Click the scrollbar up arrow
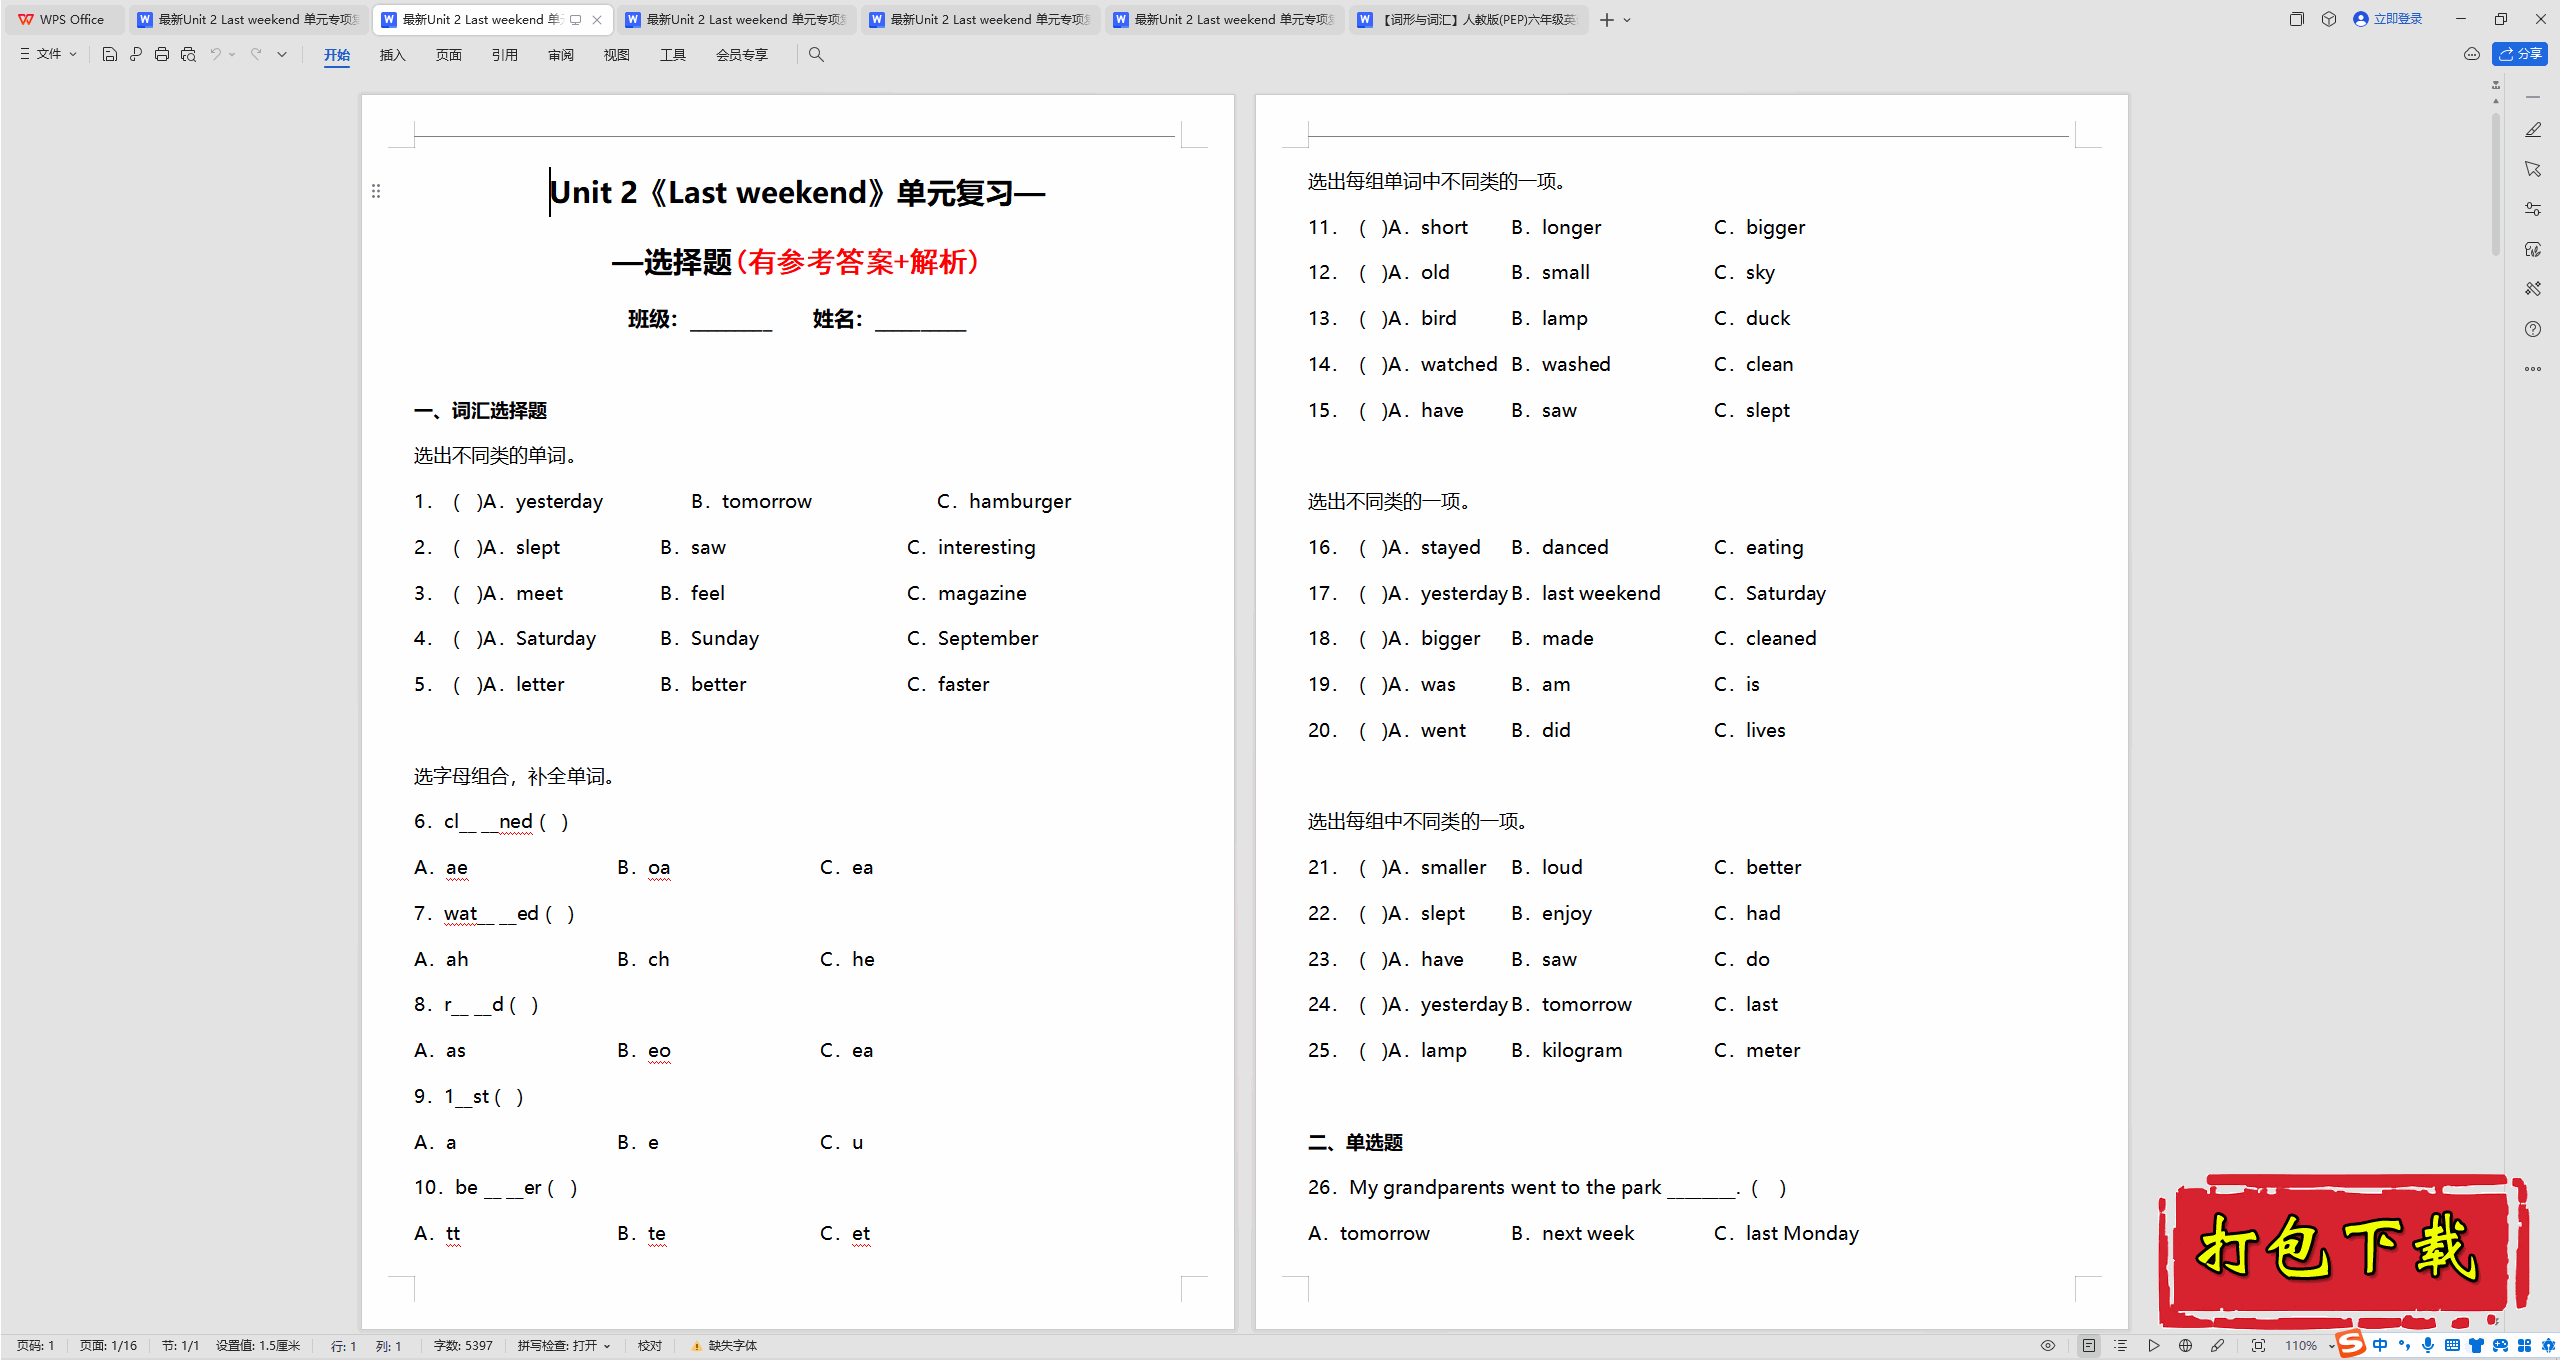2560x1360 pixels. 2496,101
